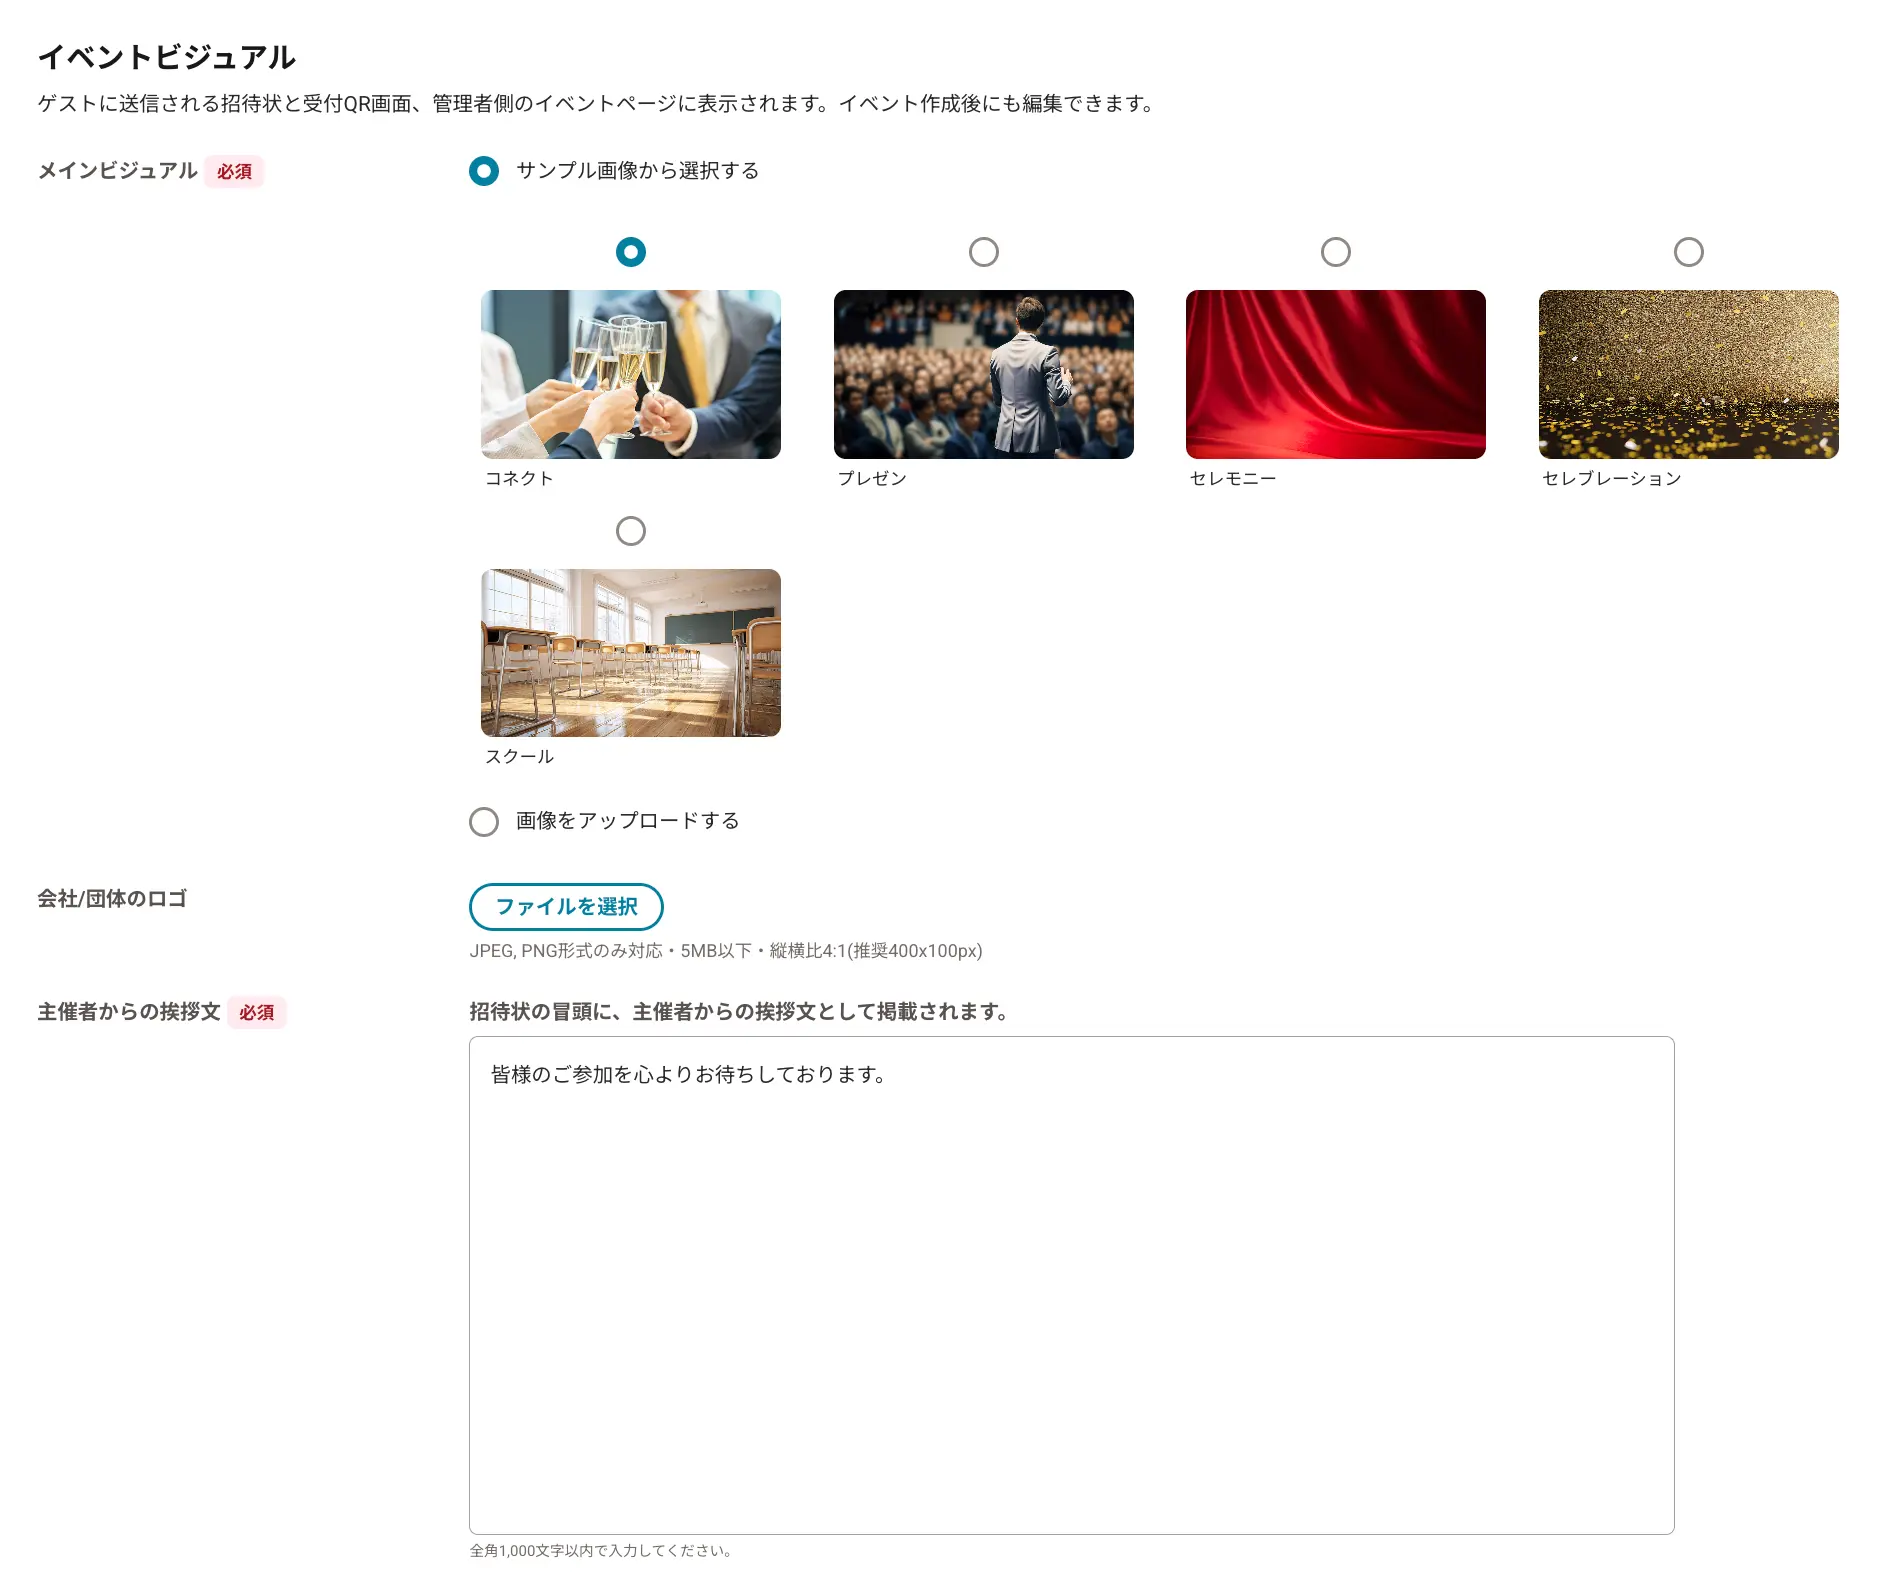1884x1580 pixels.
Task: Focus the 主催者からの挨拶文 text area
Action: tap(1072, 1285)
